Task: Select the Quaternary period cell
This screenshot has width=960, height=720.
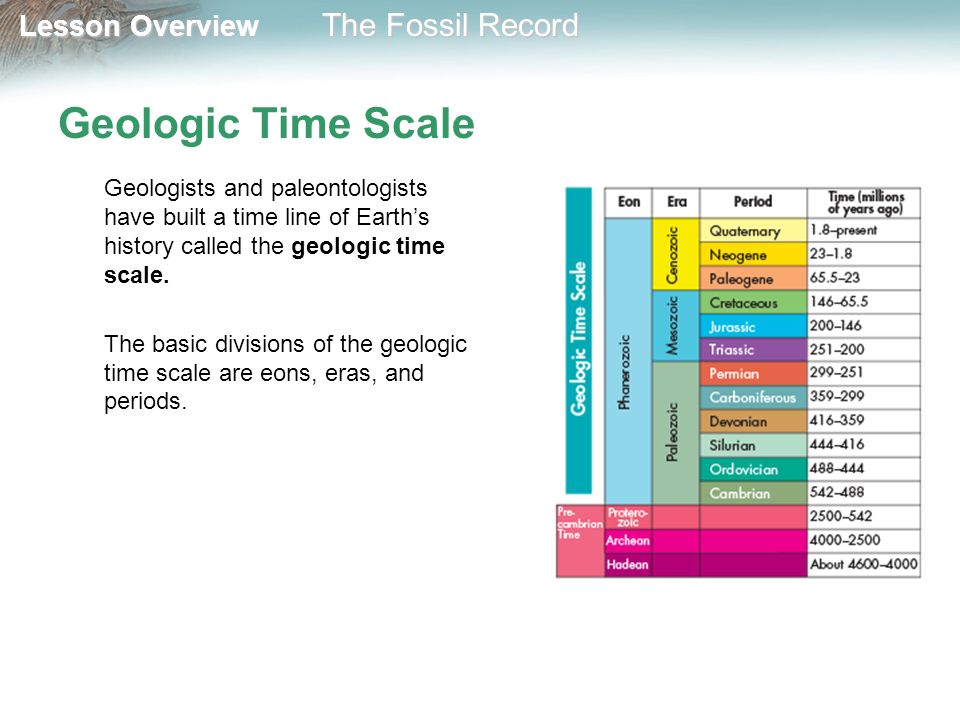Action: pos(753,231)
